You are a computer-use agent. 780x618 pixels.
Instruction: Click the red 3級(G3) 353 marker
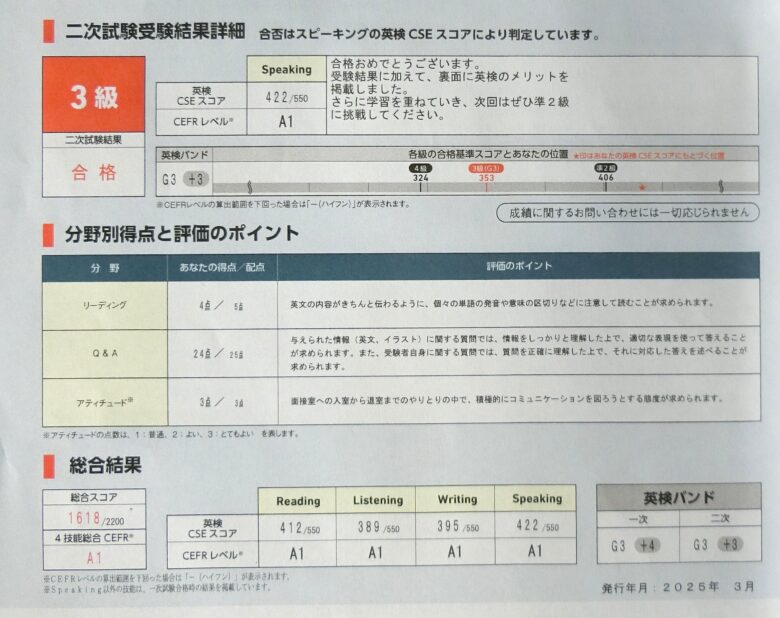(x=486, y=173)
